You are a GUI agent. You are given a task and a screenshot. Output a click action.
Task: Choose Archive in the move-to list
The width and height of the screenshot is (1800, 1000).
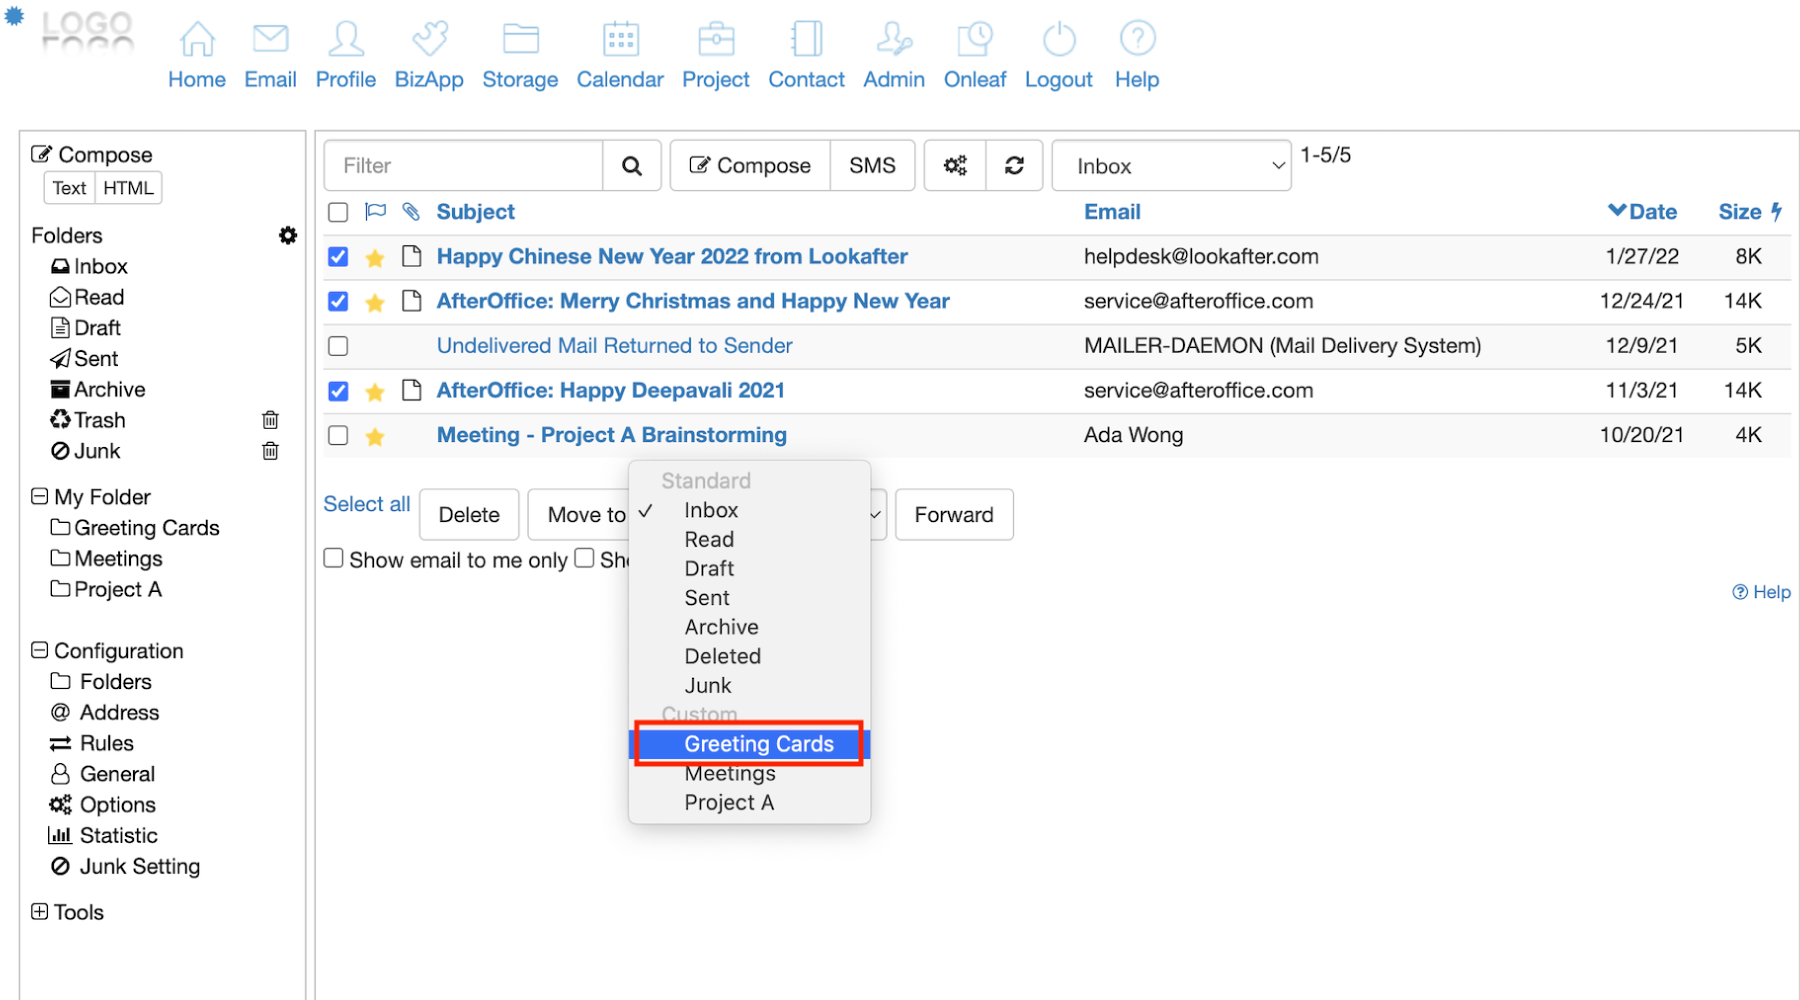[721, 627]
